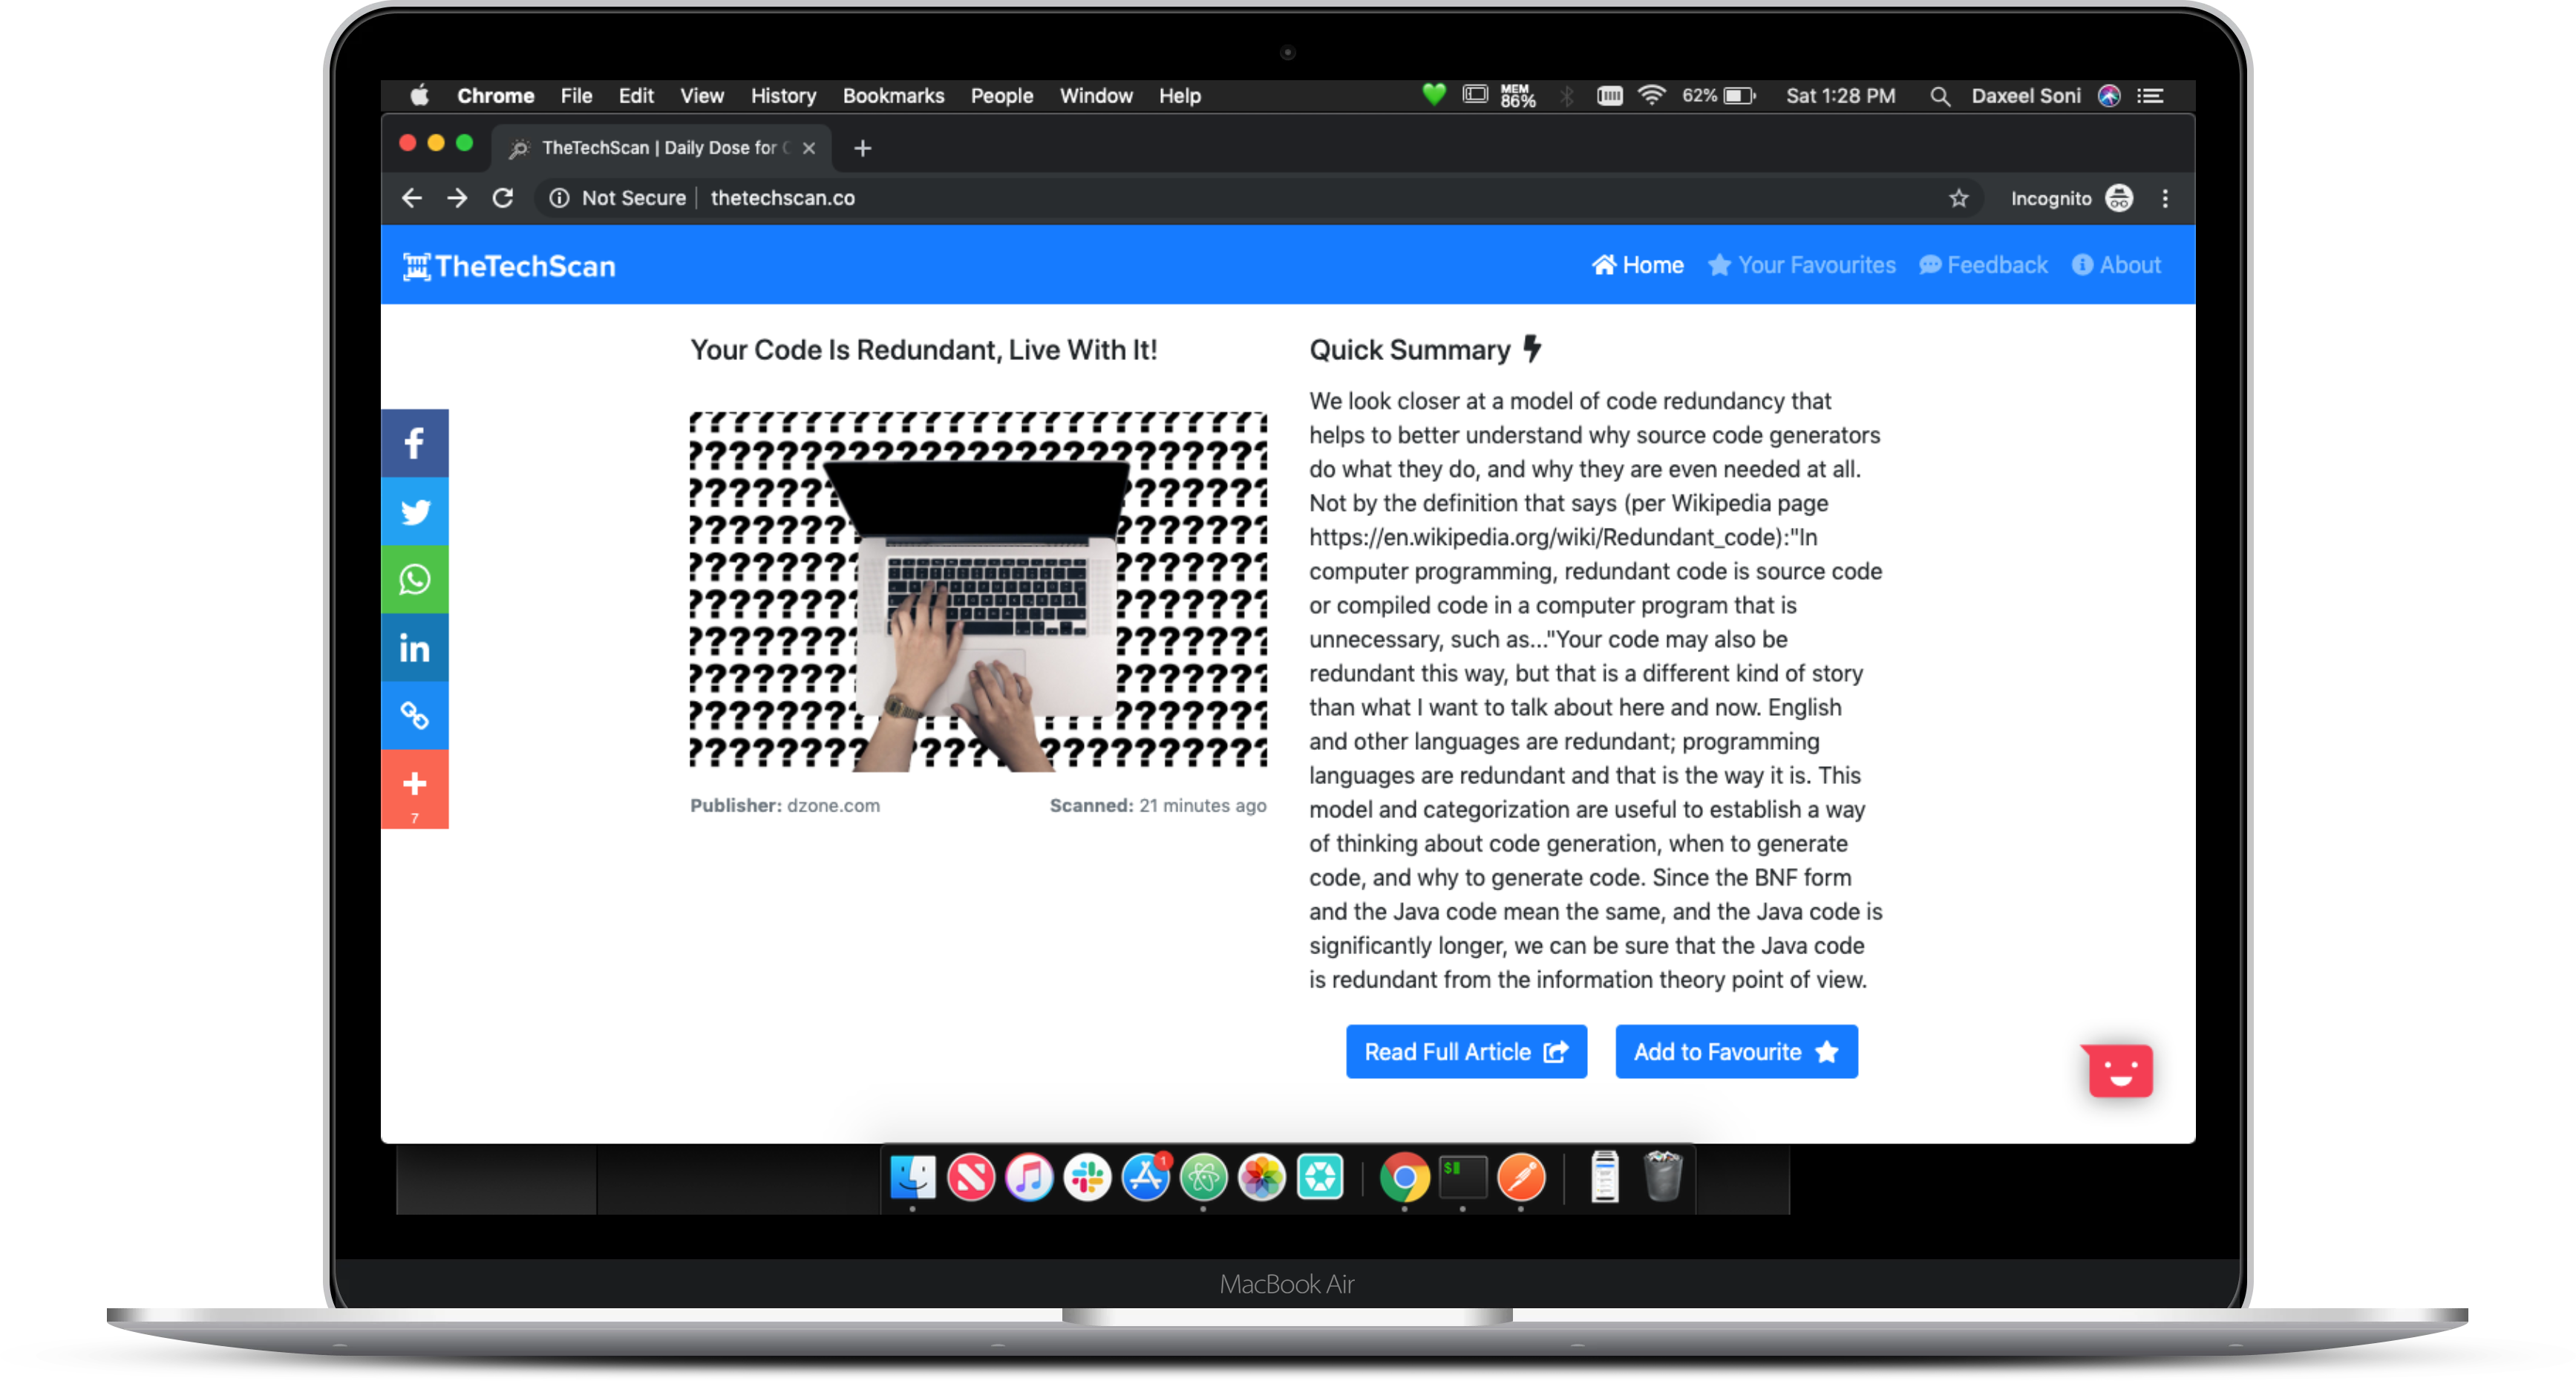The image size is (2576, 1381).
Task: Open Slack from the Dock
Action: click(x=1087, y=1178)
